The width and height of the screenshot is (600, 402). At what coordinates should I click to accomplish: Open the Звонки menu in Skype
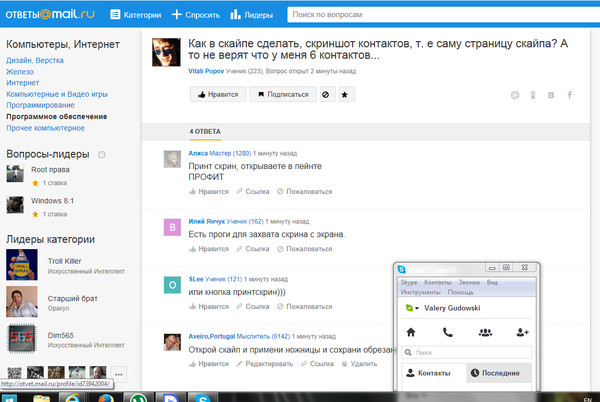(469, 282)
